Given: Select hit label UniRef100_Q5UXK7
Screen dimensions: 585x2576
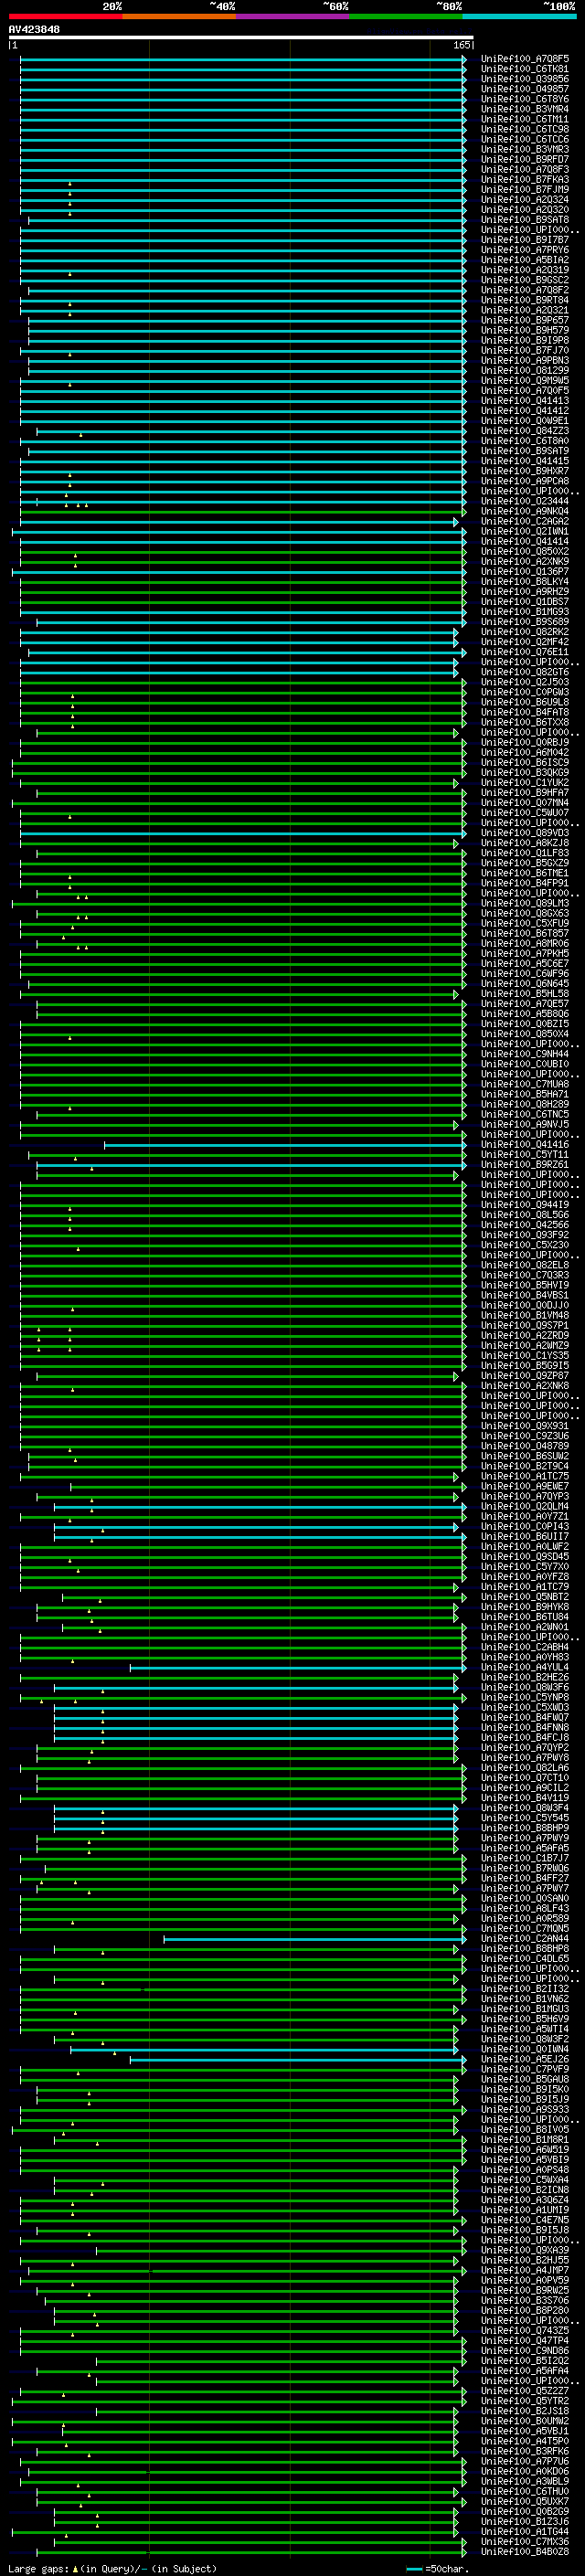Looking at the screenshot, I should point(525,2501).
